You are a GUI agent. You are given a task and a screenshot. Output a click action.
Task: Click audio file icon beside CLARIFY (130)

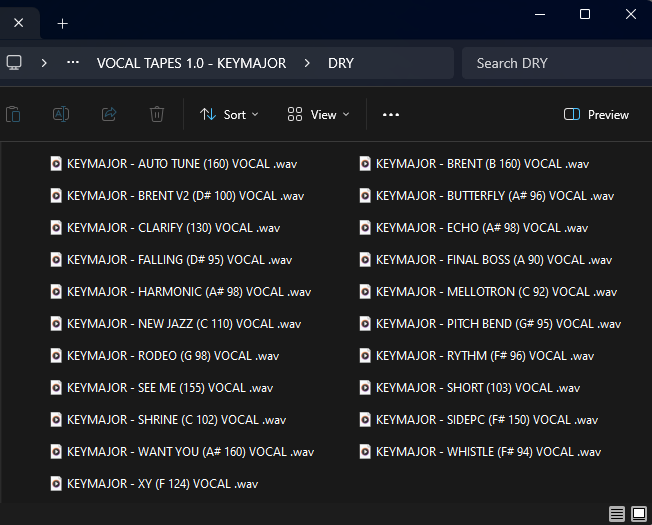point(56,228)
